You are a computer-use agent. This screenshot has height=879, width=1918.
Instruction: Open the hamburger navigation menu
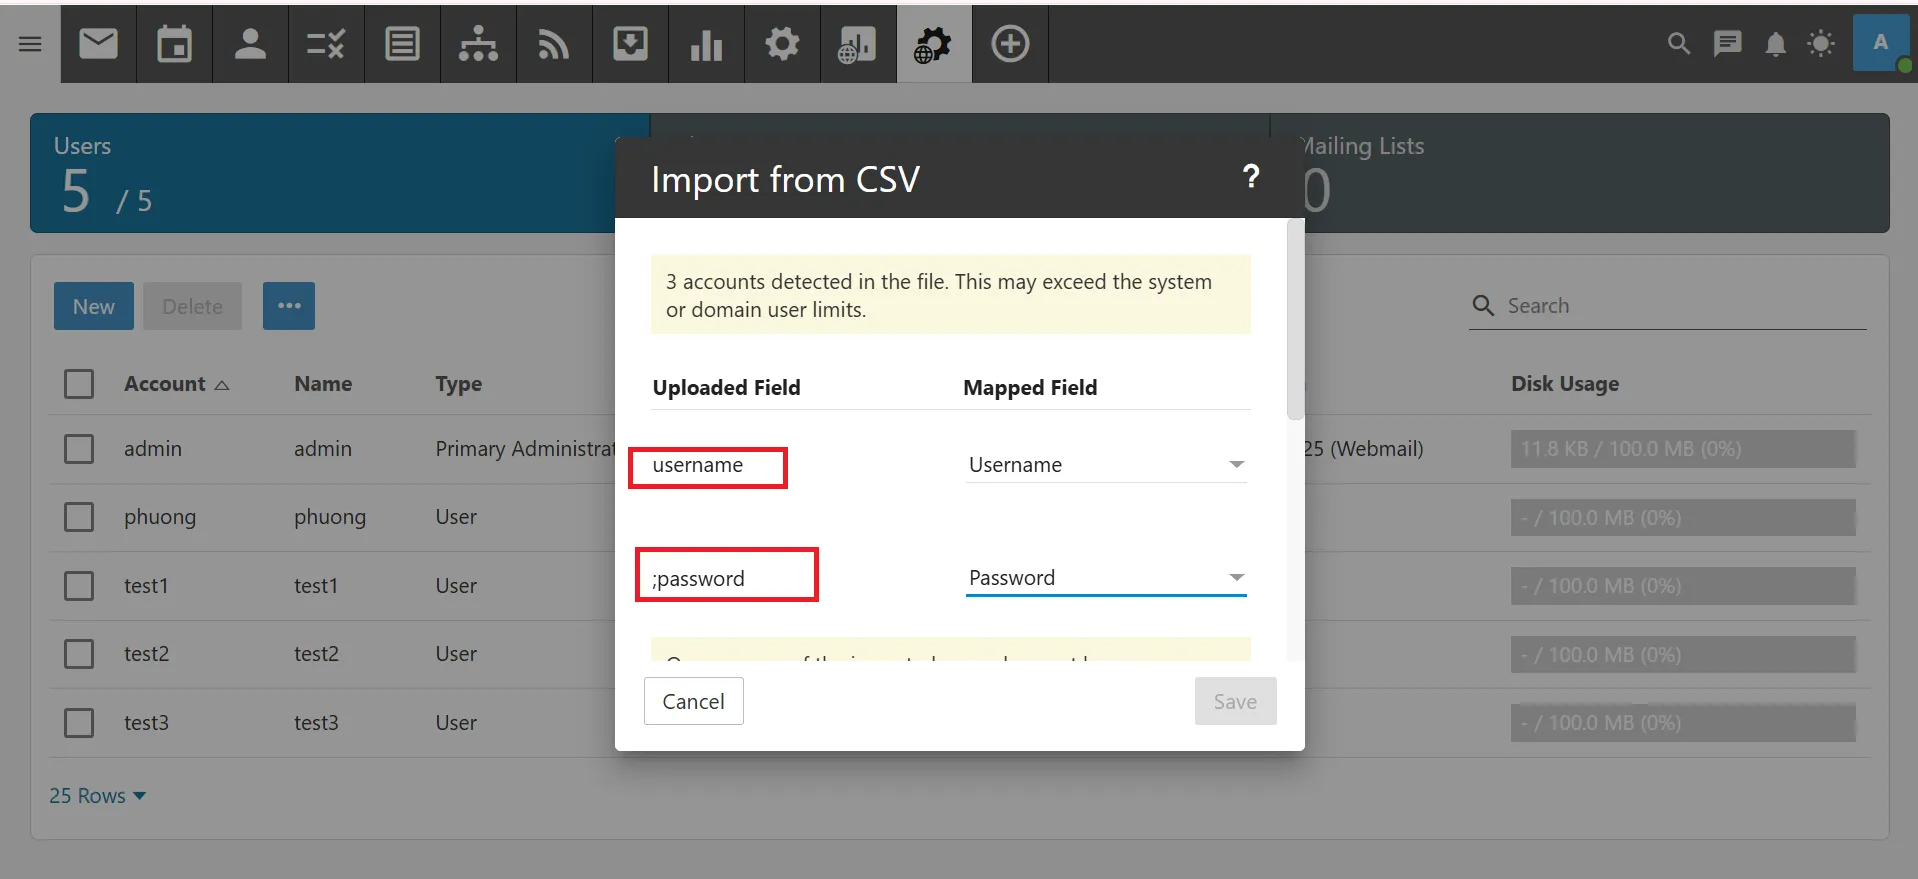(x=30, y=44)
